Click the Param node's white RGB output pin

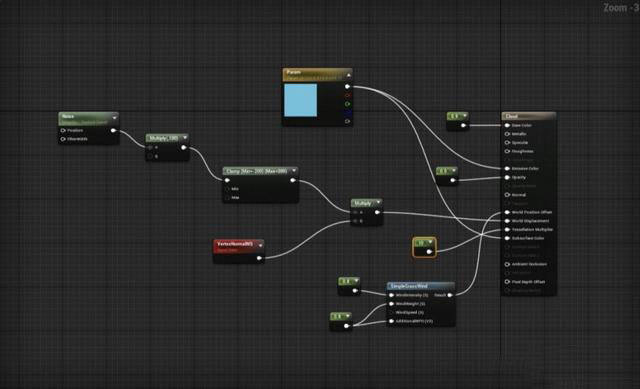coord(347,87)
